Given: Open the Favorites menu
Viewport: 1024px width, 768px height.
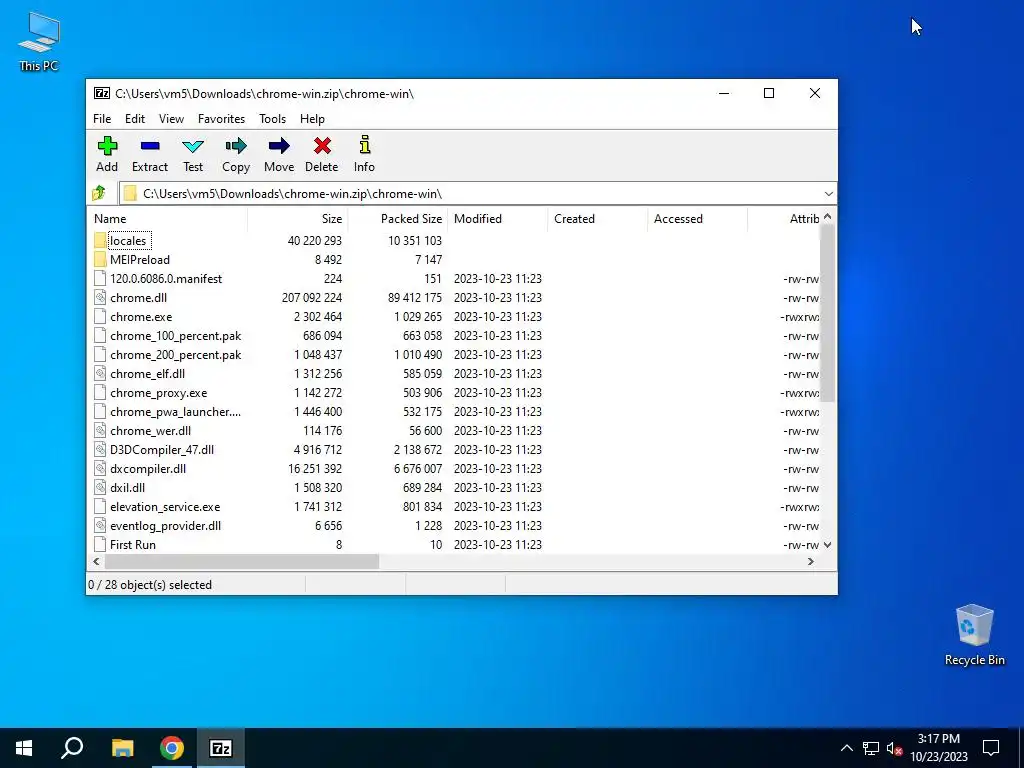Looking at the screenshot, I should [x=221, y=119].
